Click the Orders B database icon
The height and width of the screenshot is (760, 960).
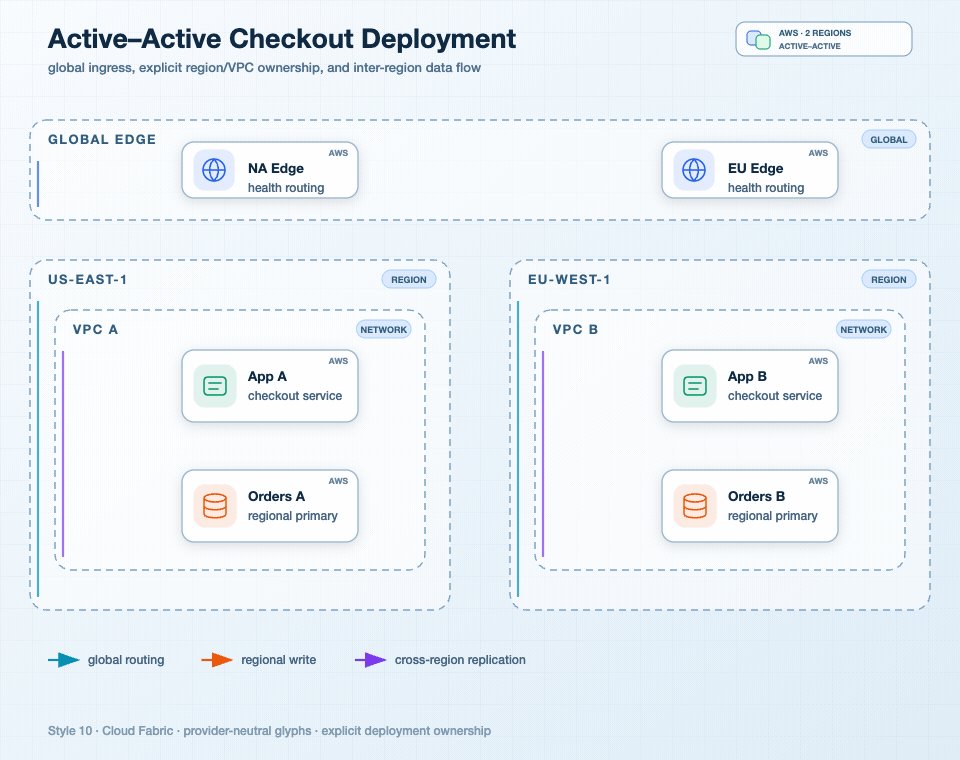coord(695,506)
